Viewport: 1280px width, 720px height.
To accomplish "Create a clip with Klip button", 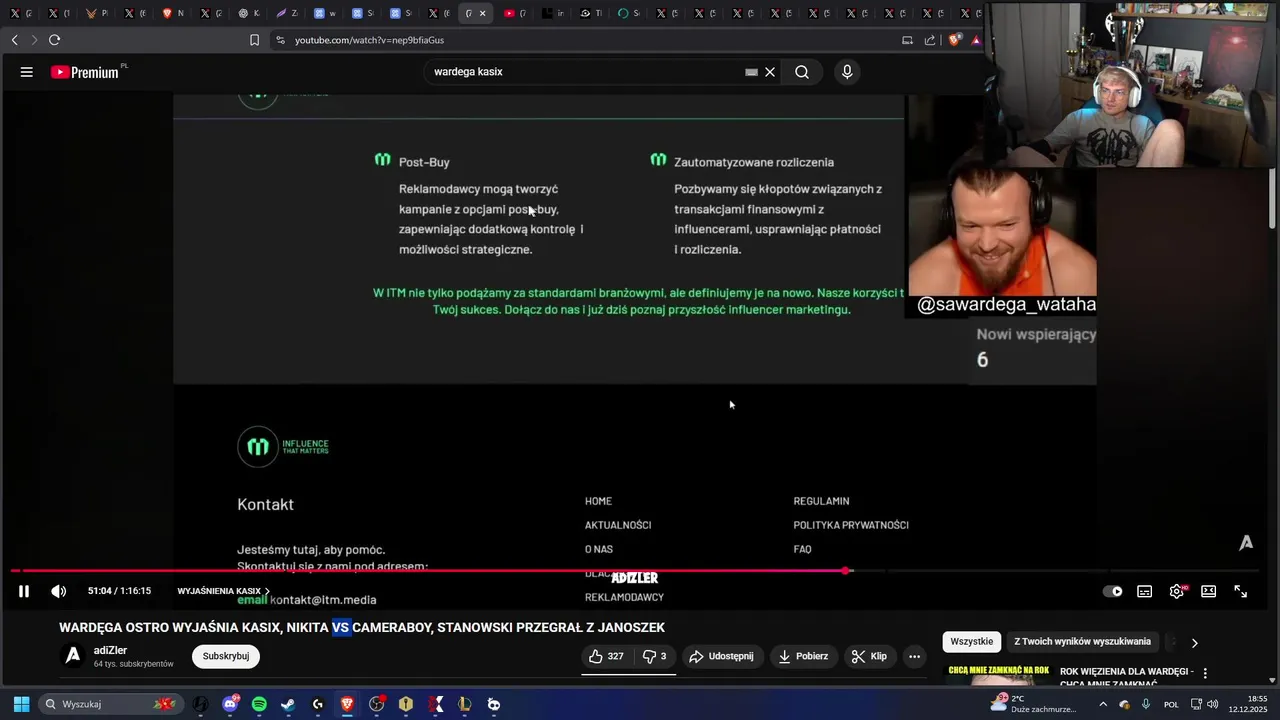I will point(870,656).
